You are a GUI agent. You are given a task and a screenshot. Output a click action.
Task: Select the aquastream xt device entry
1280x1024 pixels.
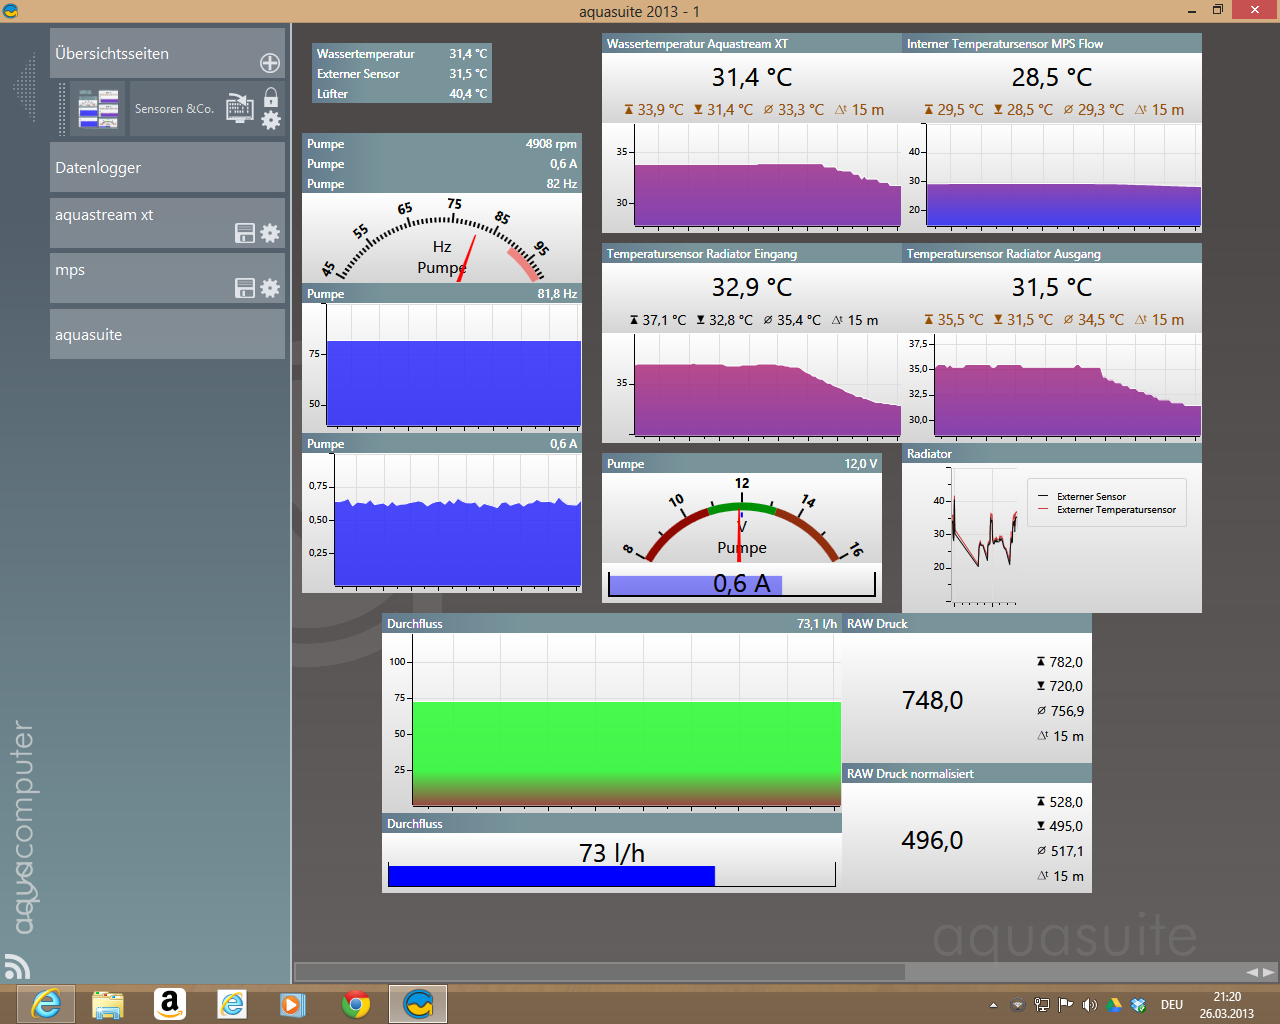(140, 215)
